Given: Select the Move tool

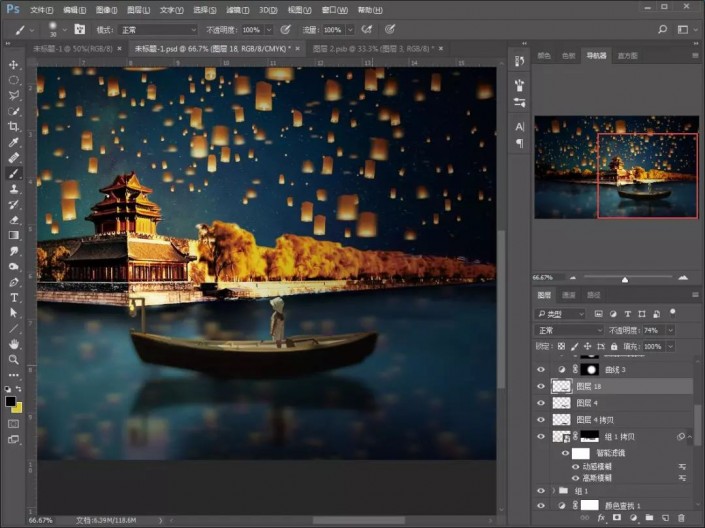Looking at the screenshot, I should (13, 65).
